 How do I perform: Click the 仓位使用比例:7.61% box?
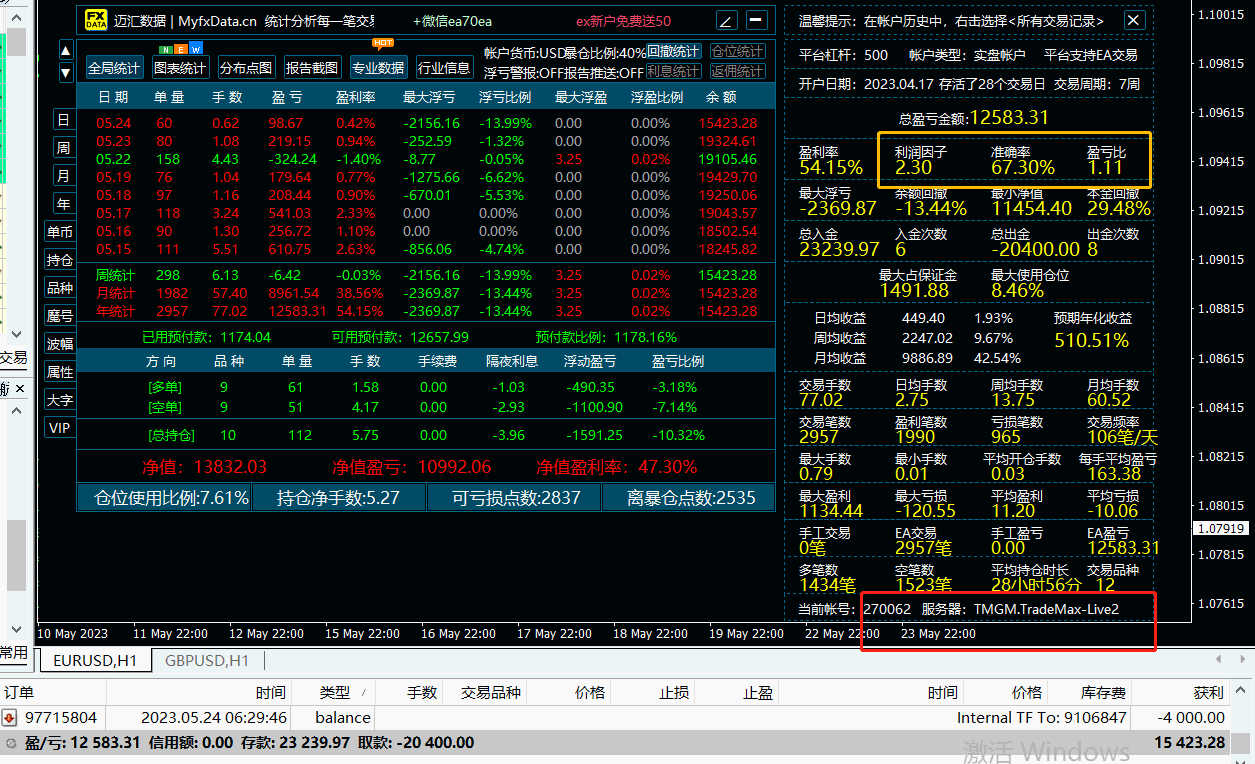click(x=165, y=497)
